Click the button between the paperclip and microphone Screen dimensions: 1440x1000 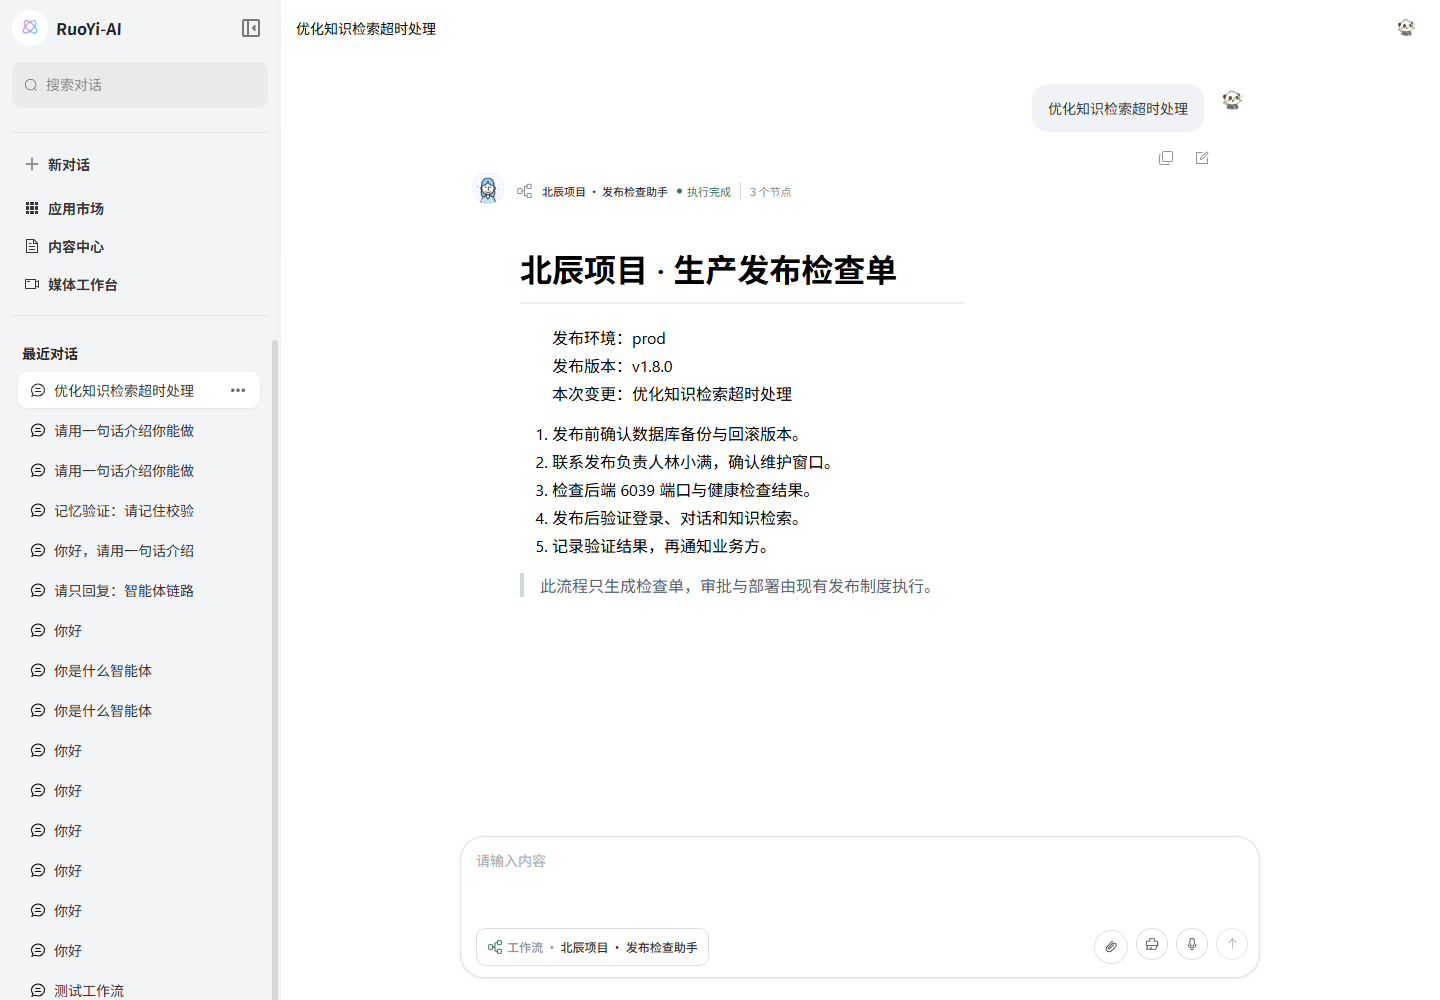1152,944
